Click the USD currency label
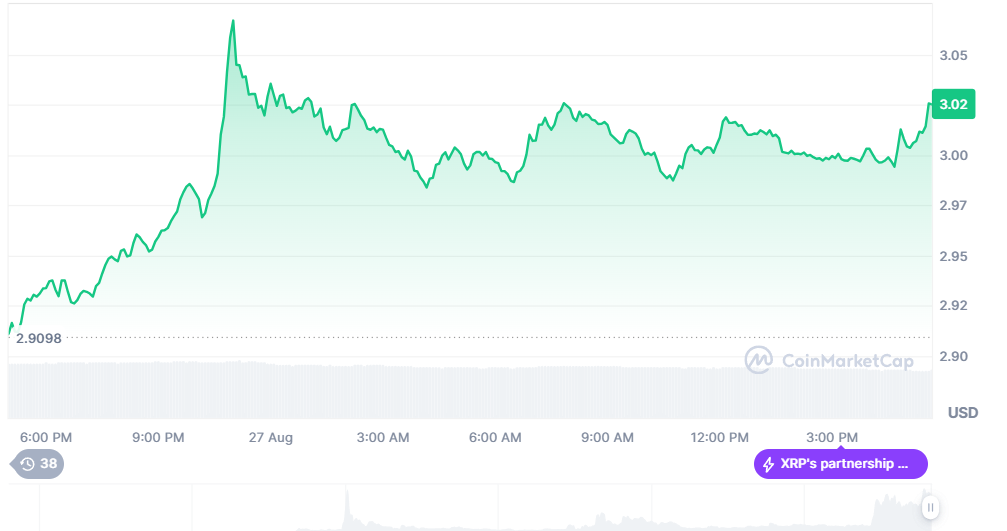The image size is (1007, 531). [962, 412]
